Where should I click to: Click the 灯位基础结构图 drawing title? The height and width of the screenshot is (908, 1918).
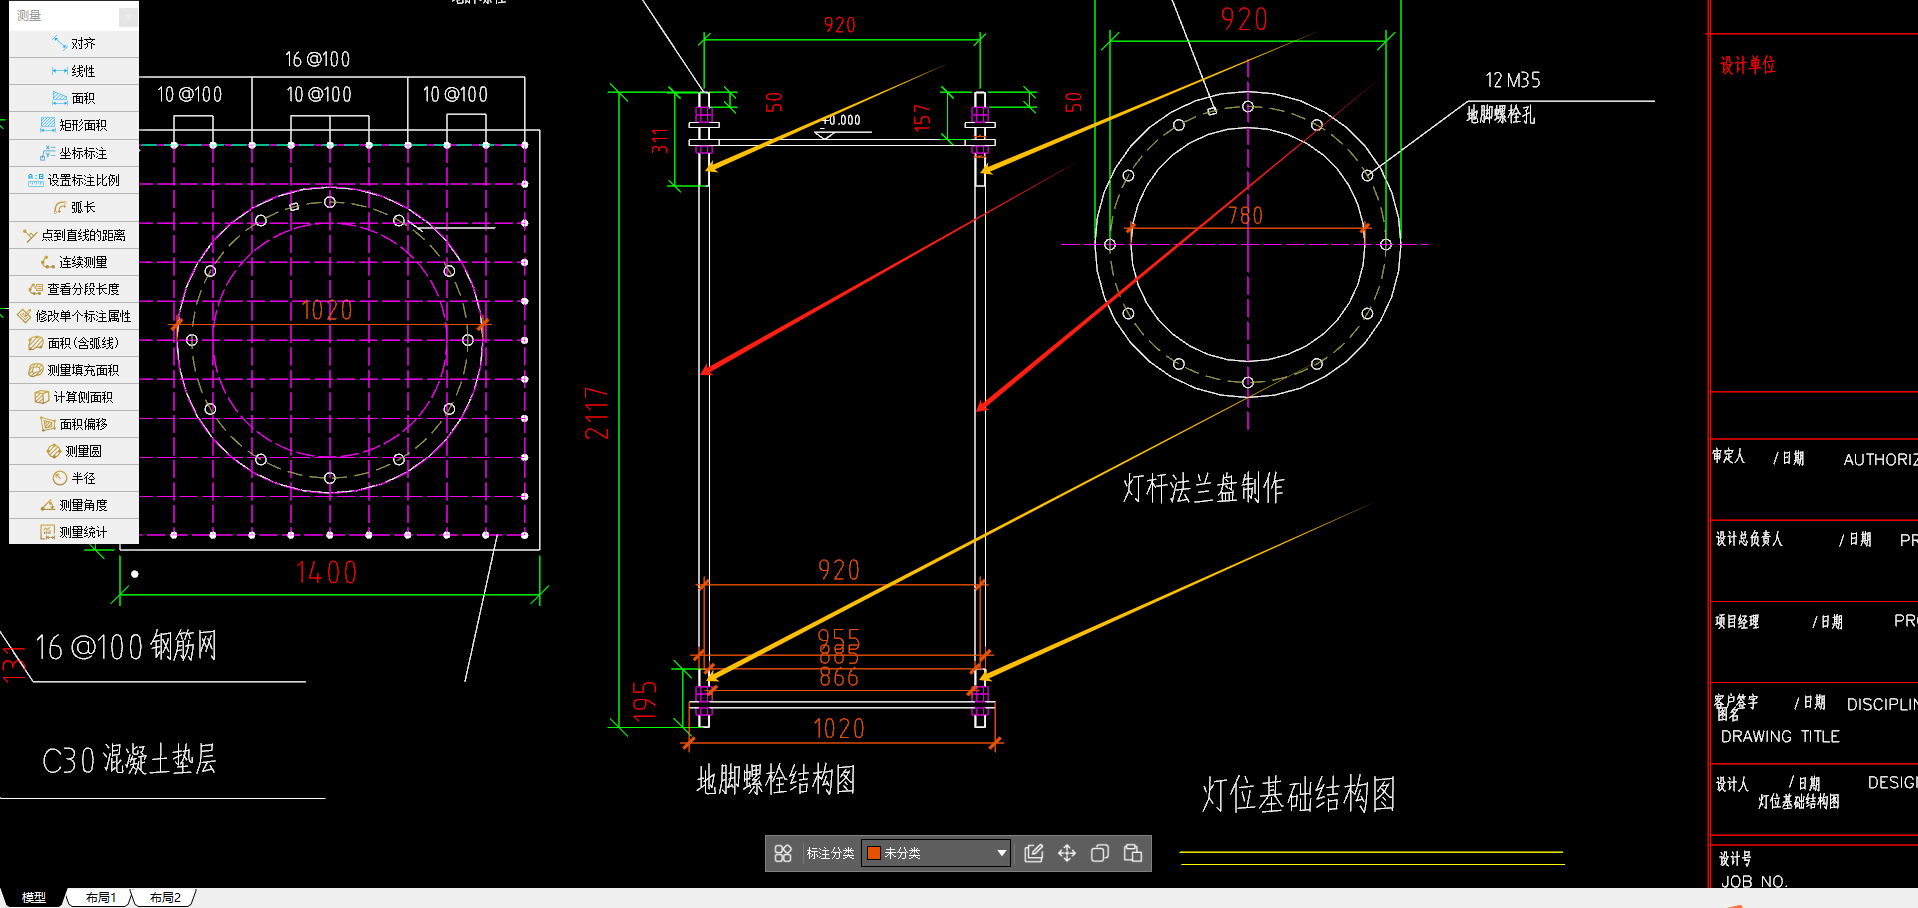[x=1298, y=795]
